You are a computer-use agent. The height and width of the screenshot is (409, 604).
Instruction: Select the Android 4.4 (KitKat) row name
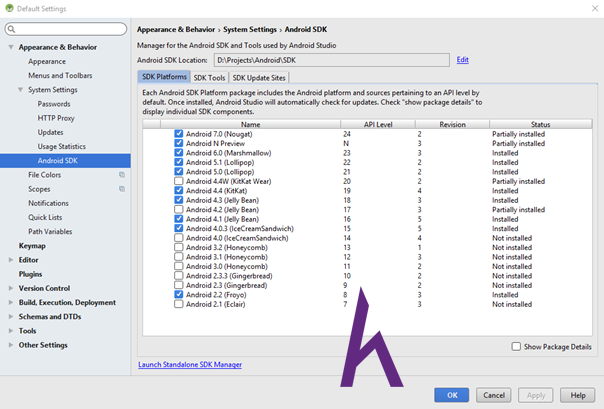tap(216, 191)
